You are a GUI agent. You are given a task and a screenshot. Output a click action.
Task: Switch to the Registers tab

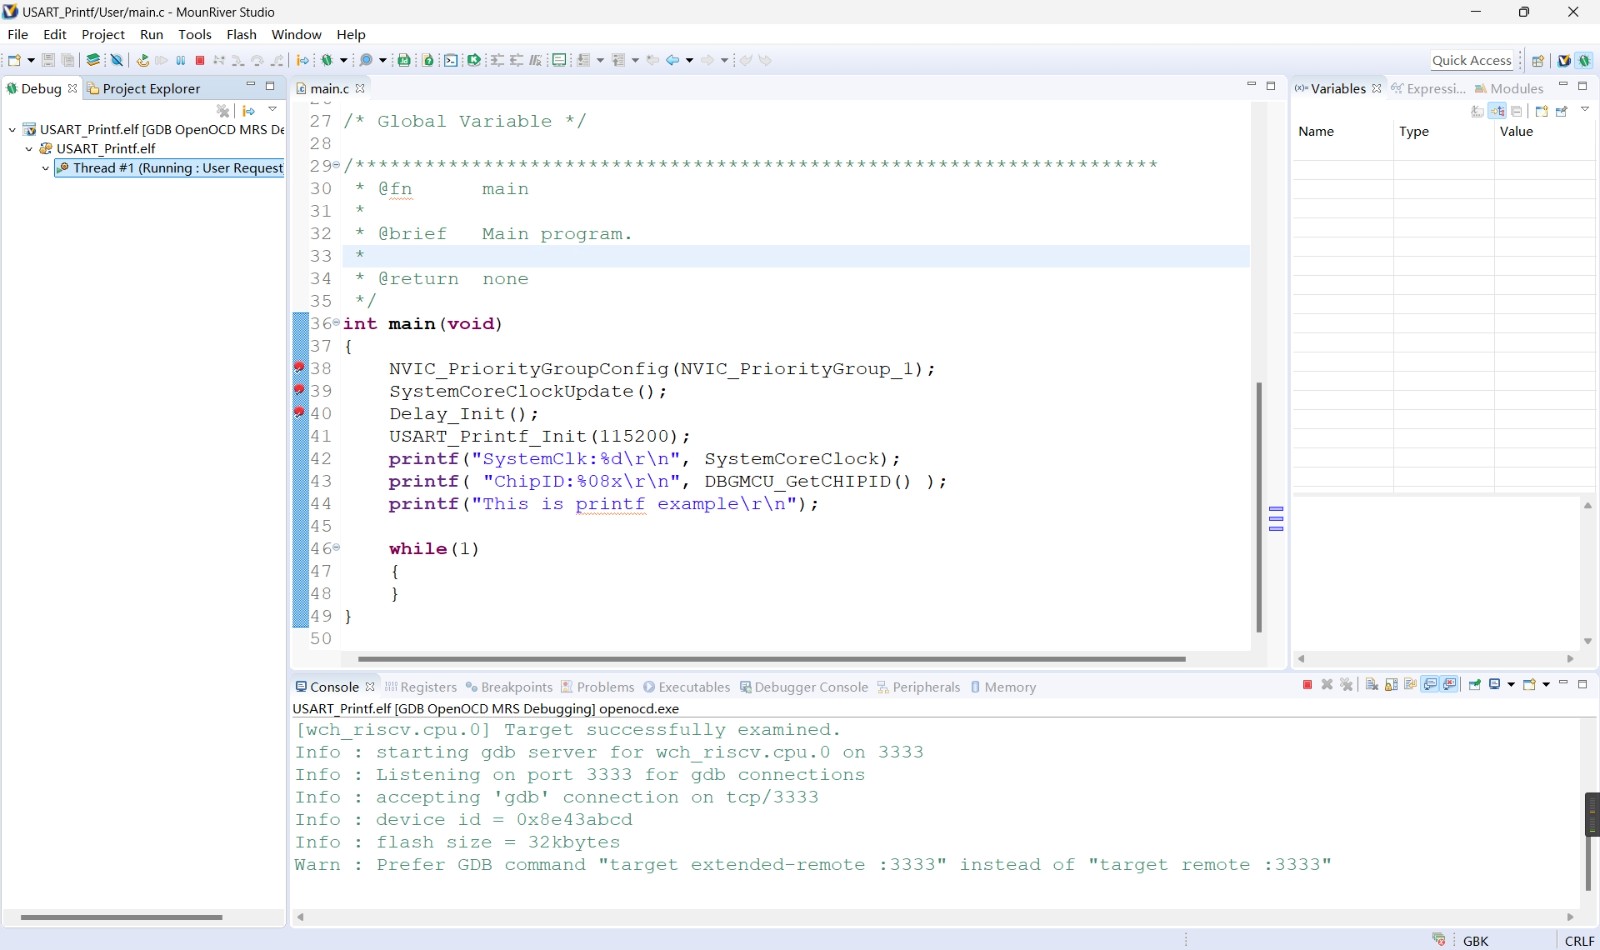click(421, 687)
